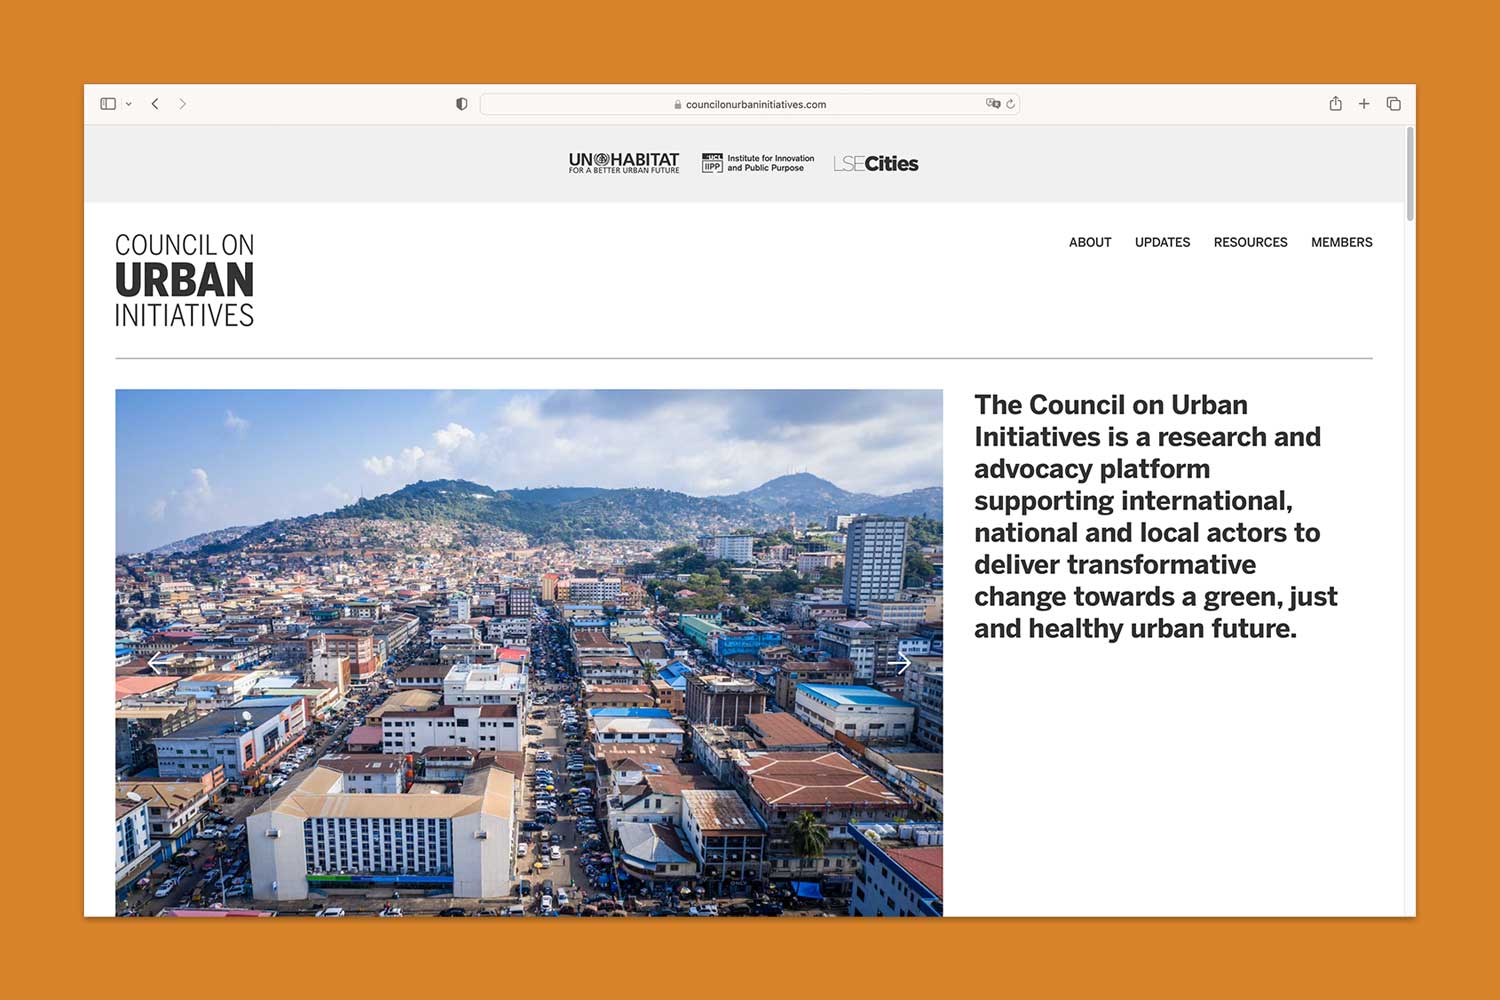Screen dimensions: 1500x1000
Task: Click the privacy shield icon
Action: (461, 103)
